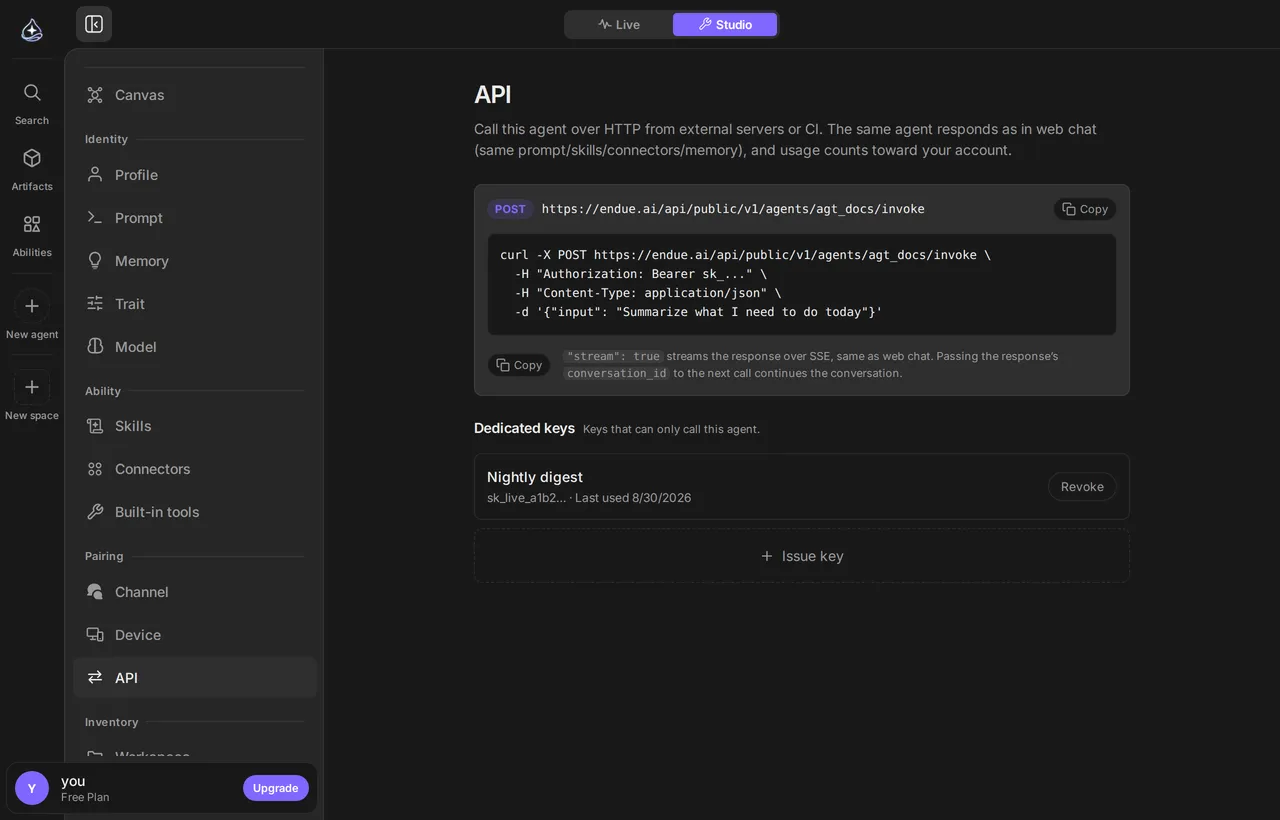Switch to Studio mode tab

click(x=725, y=24)
